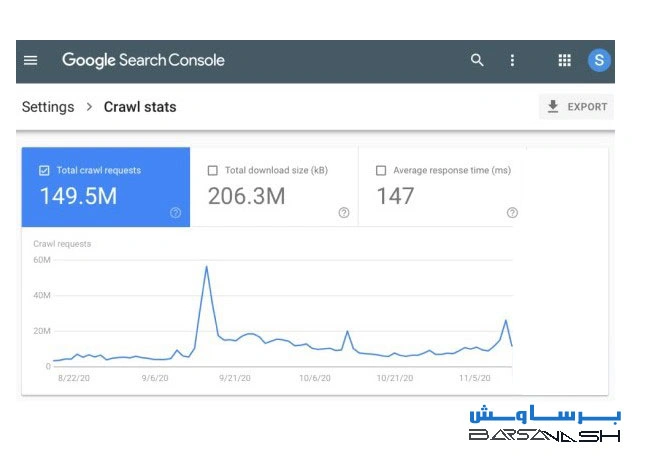Uncheck the Total crawl requests checkbox
This screenshot has width=648, height=457.
44,171
